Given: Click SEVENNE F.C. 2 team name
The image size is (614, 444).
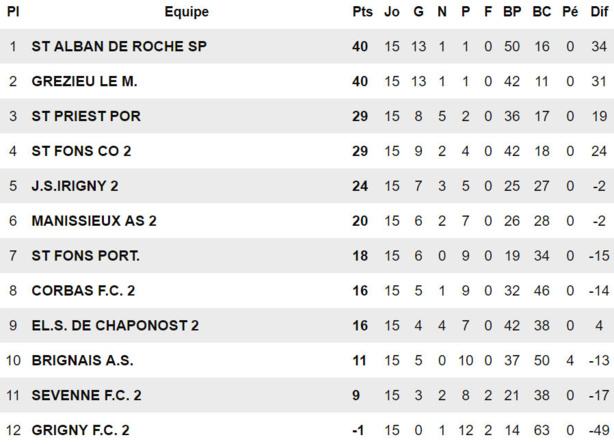Looking at the screenshot, I should click(x=87, y=395).
